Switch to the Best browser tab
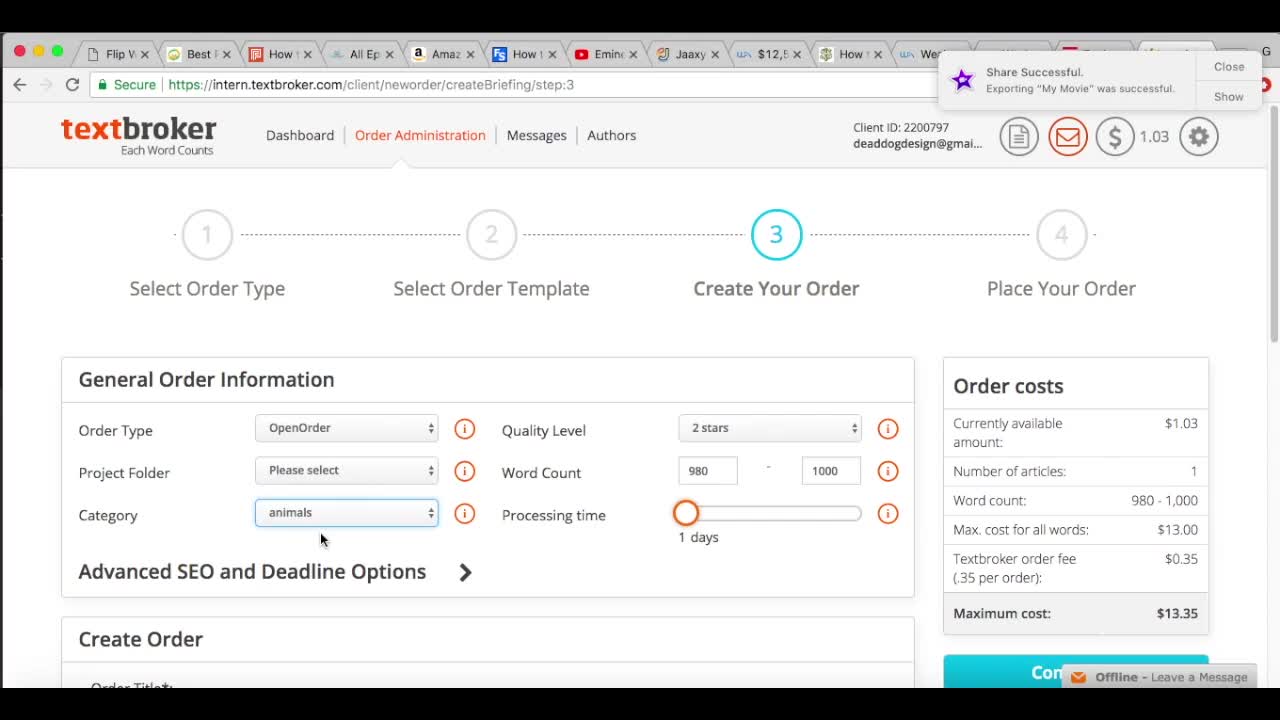The image size is (1280, 720). [x=198, y=54]
